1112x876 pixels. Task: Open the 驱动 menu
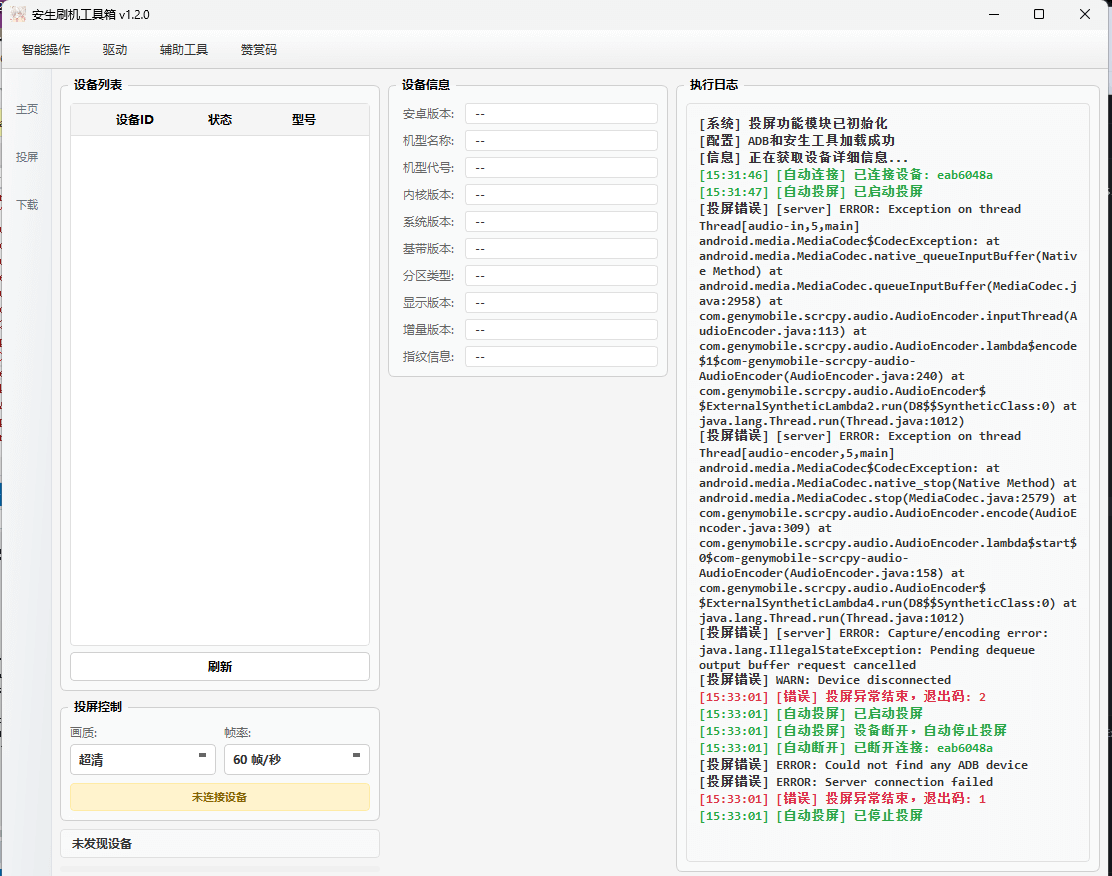coord(115,49)
